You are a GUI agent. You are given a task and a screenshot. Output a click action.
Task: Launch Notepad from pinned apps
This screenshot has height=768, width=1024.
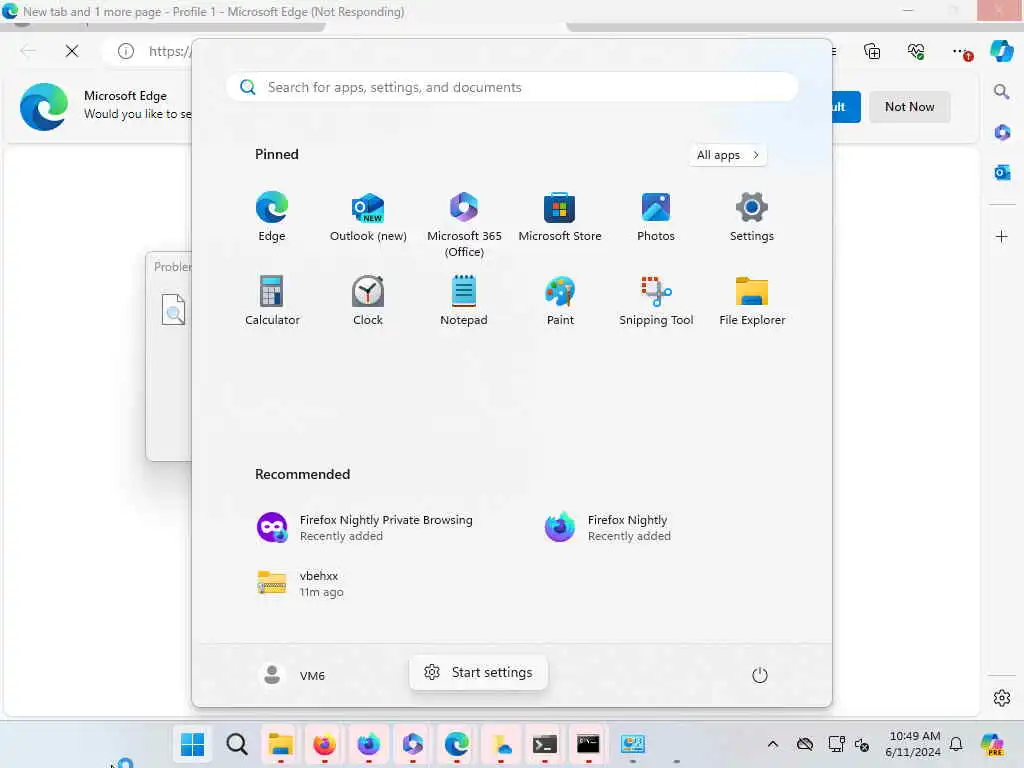(464, 300)
